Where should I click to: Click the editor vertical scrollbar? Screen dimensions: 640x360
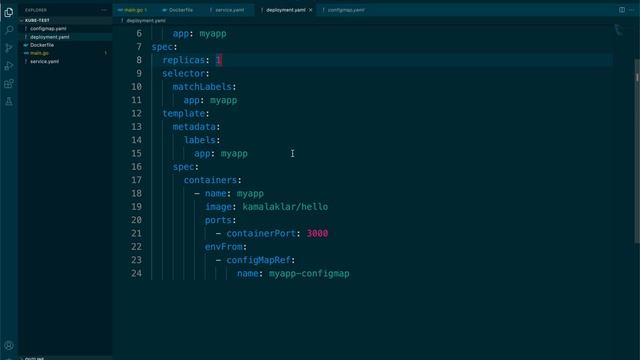(x=637, y=151)
